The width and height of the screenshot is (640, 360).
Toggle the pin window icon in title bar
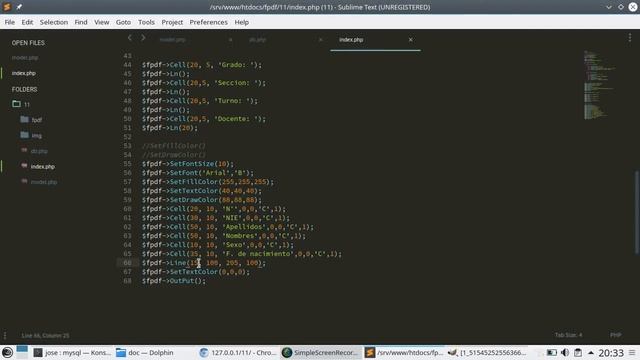click(19, 7)
